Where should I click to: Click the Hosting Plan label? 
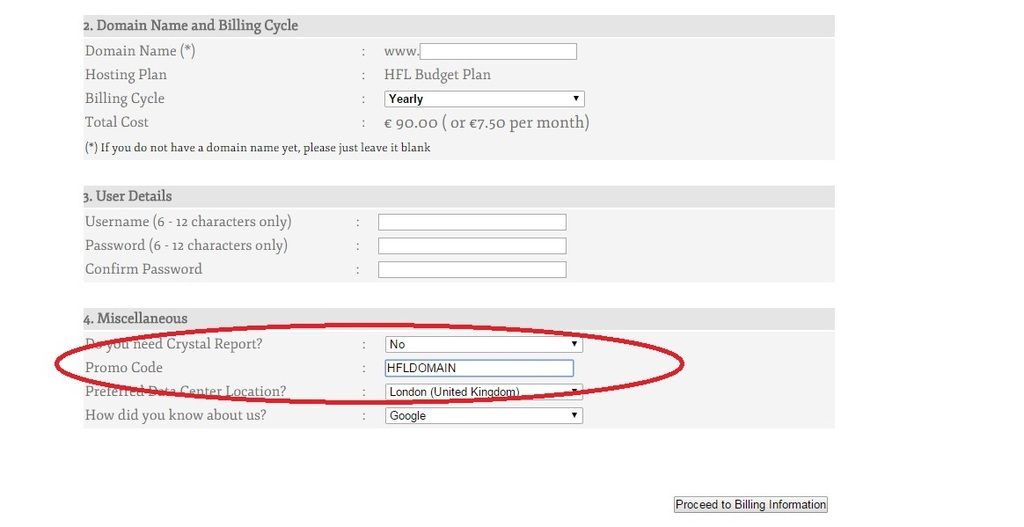(x=126, y=75)
